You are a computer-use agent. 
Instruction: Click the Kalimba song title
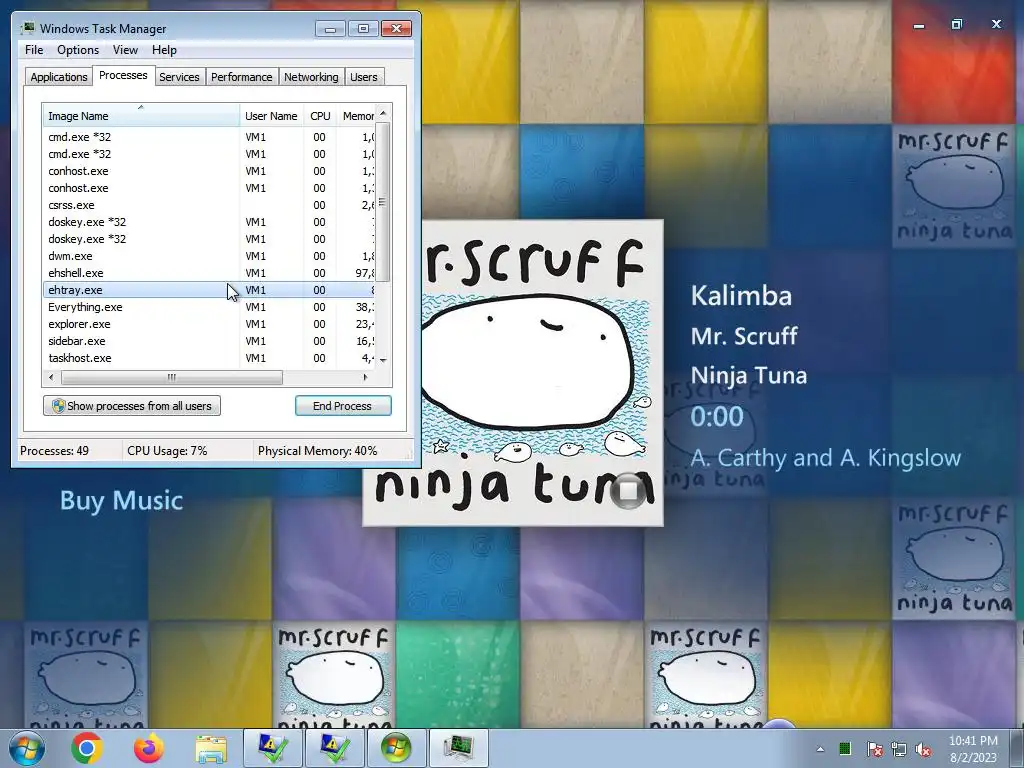[x=741, y=295]
